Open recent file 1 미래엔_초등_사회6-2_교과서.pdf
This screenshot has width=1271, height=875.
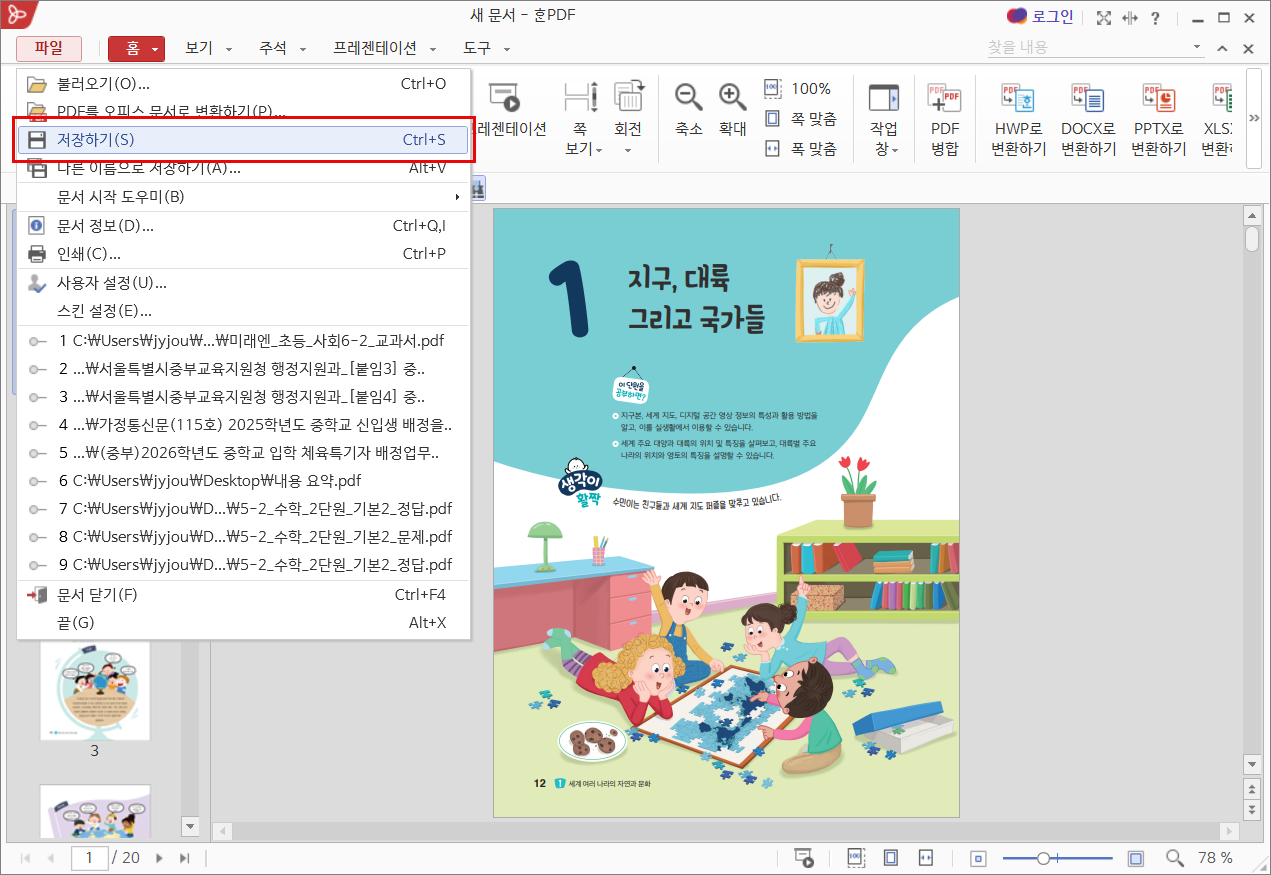pyautogui.click(x=243, y=341)
